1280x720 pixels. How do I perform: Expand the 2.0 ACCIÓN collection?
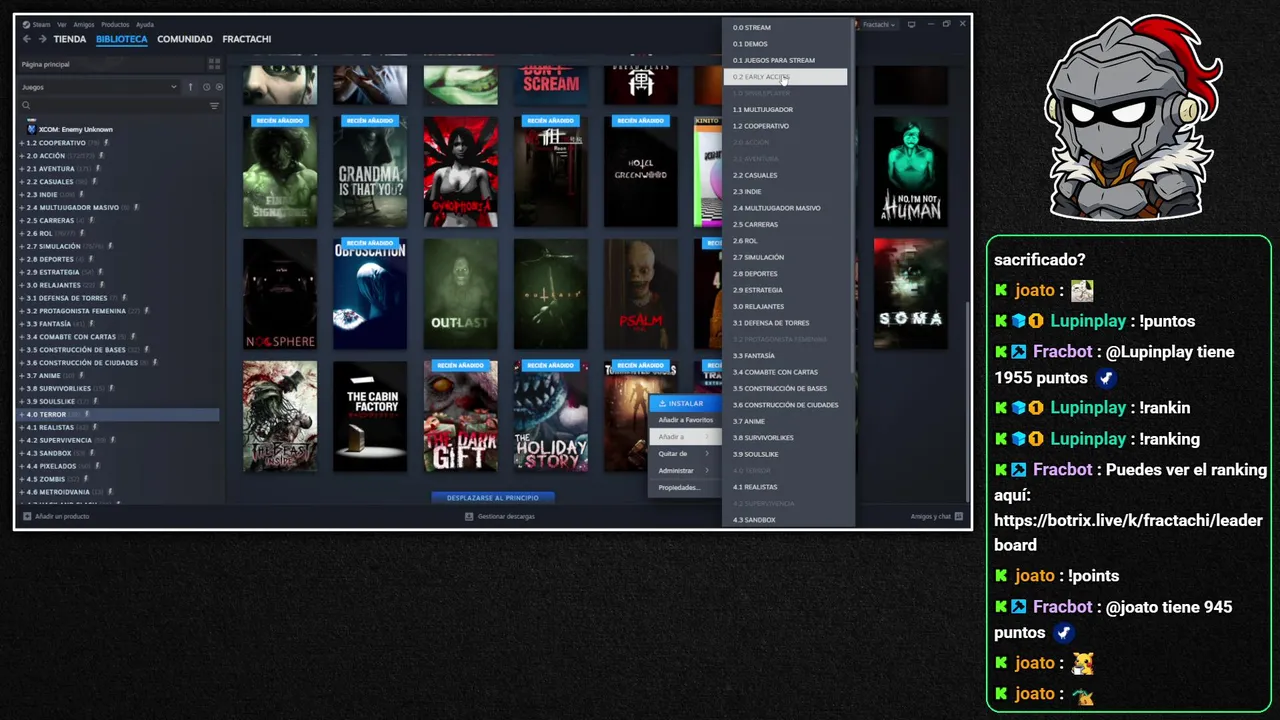[22, 156]
